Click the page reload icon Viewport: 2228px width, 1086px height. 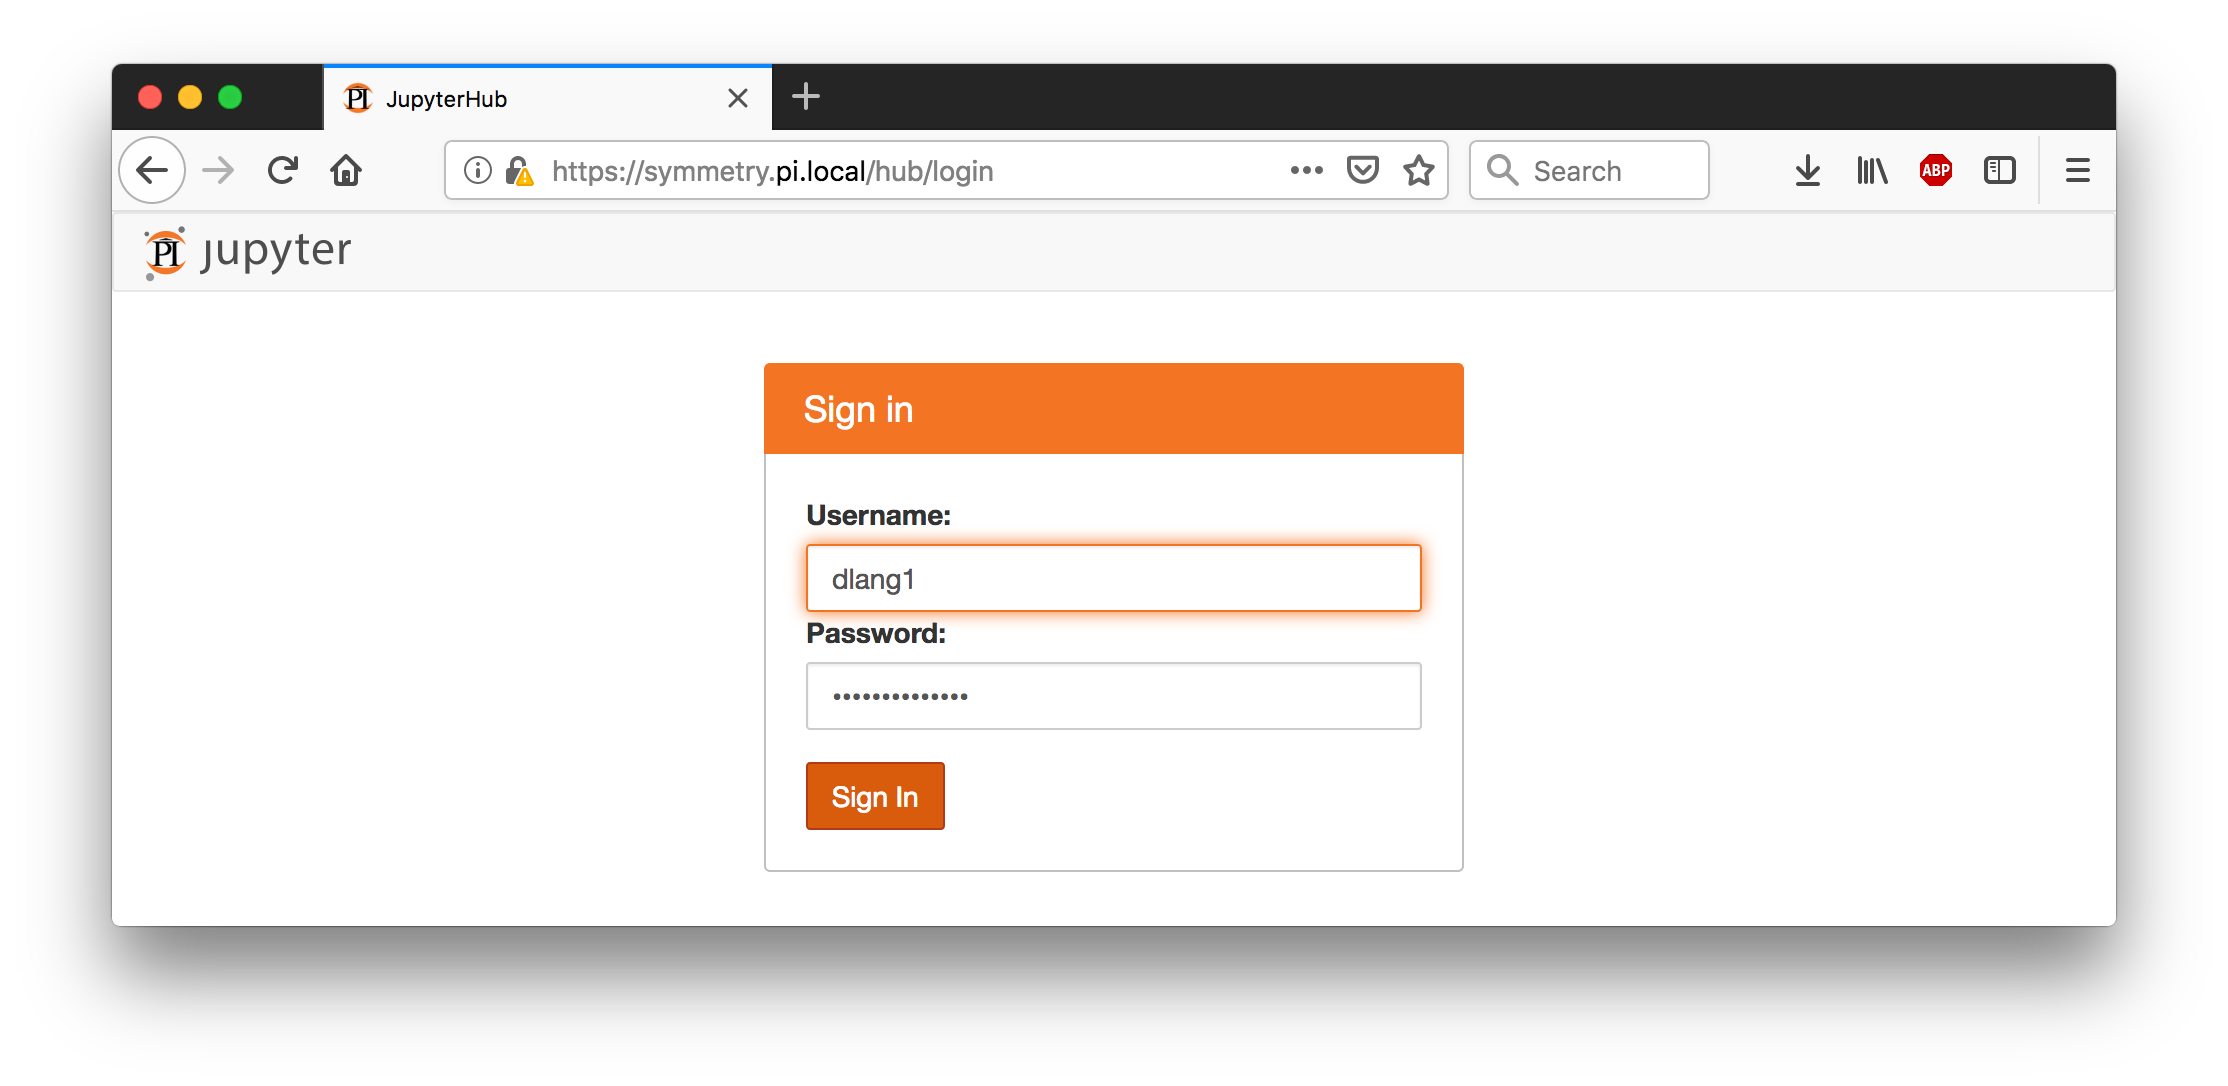[284, 171]
